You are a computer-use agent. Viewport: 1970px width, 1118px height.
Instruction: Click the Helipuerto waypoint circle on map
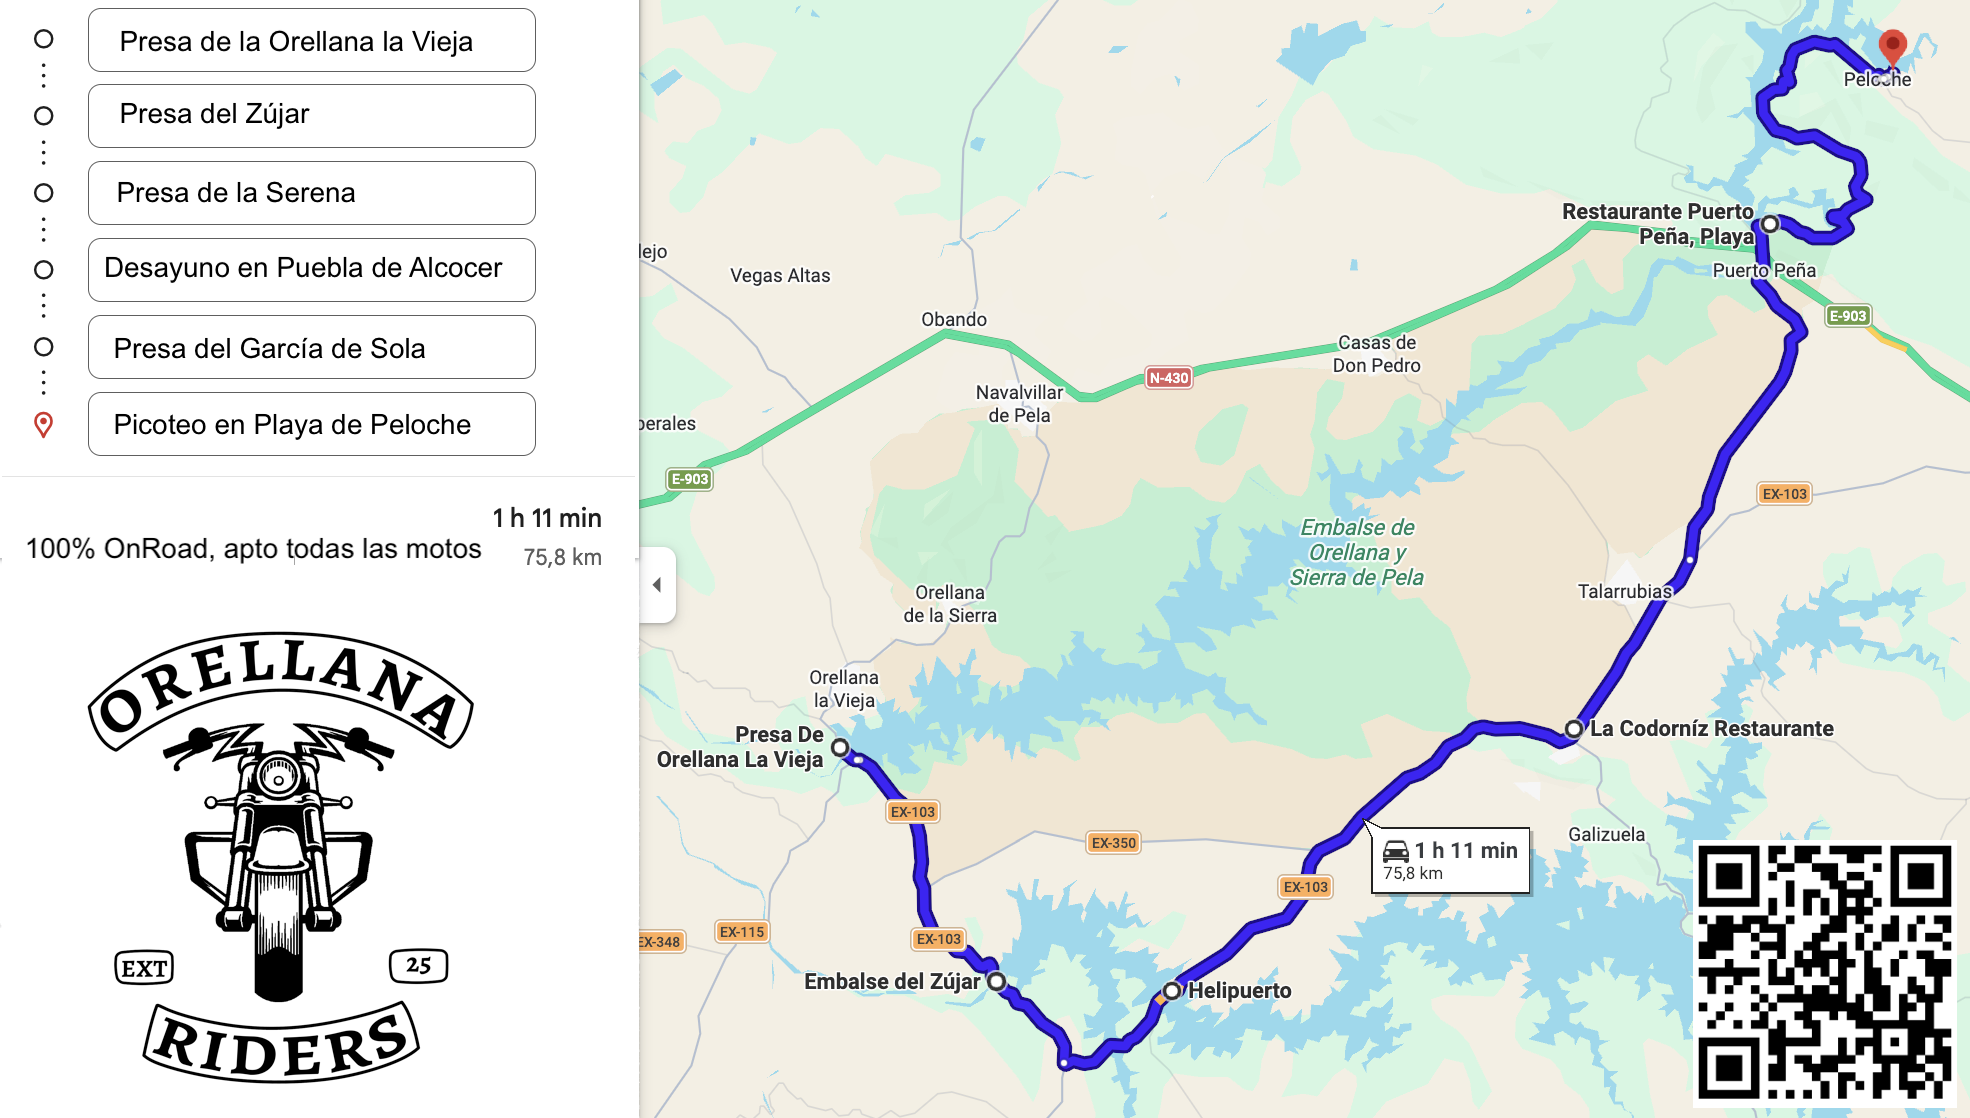click(x=1172, y=991)
